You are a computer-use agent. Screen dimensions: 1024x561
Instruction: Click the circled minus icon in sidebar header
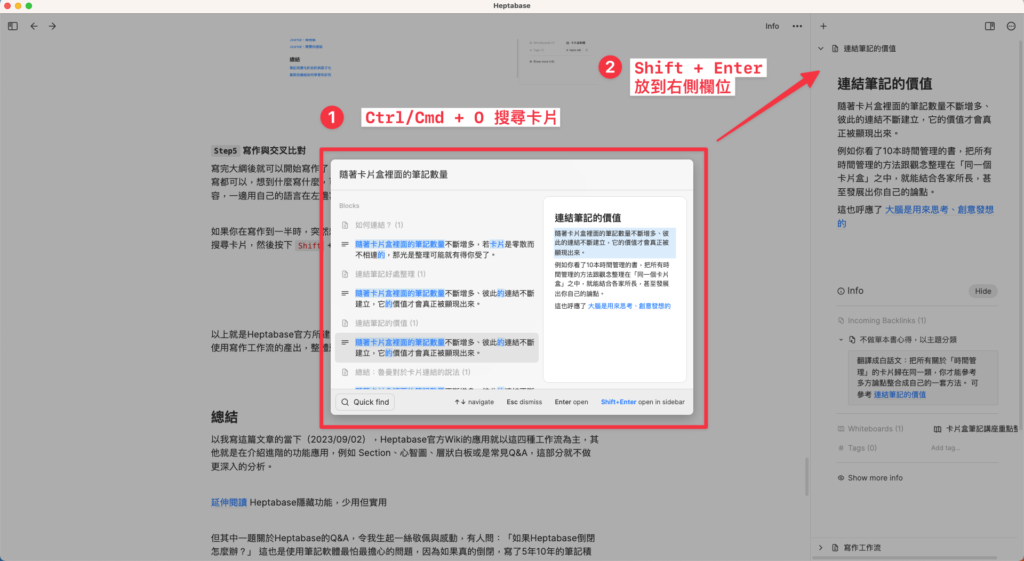coord(1011,26)
